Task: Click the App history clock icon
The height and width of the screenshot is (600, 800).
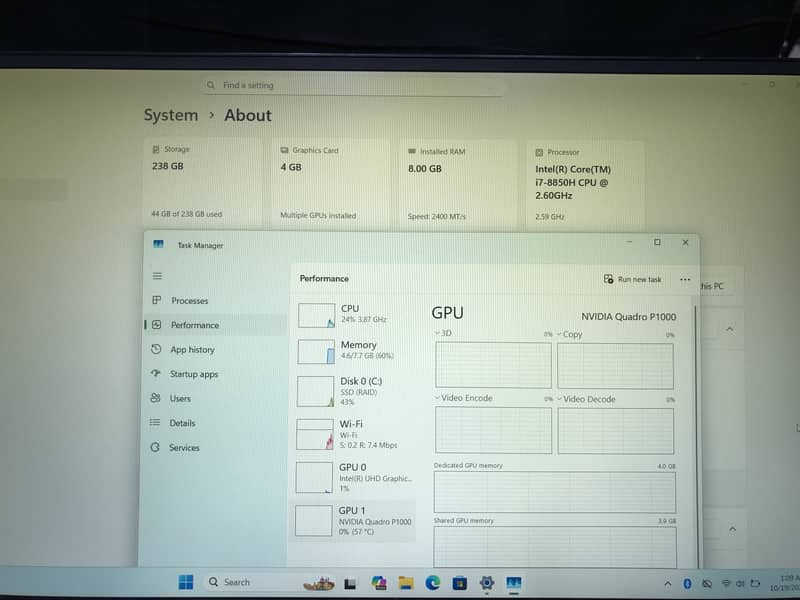Action: pyautogui.click(x=156, y=349)
